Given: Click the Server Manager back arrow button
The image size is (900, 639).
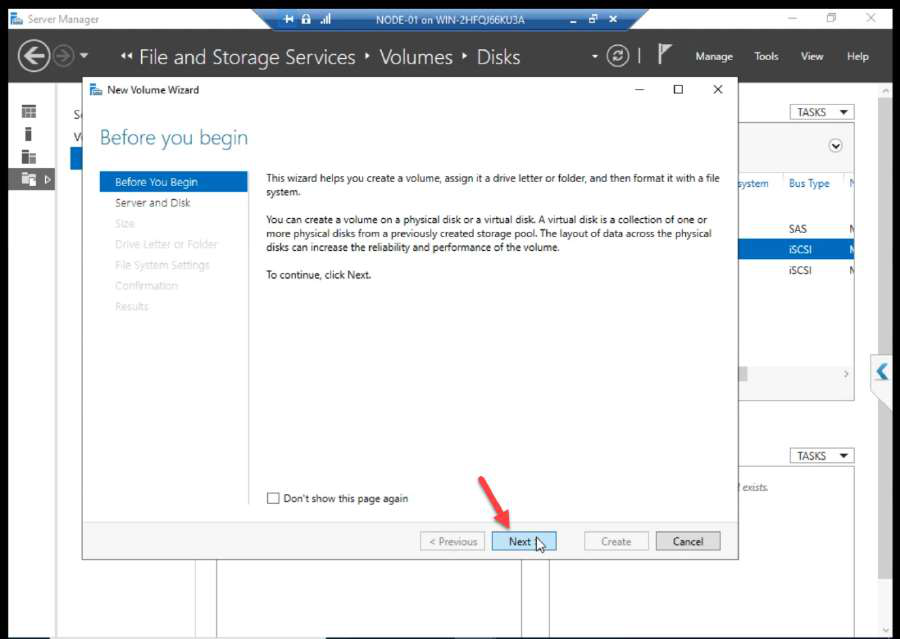Looking at the screenshot, I should pyautogui.click(x=33, y=56).
